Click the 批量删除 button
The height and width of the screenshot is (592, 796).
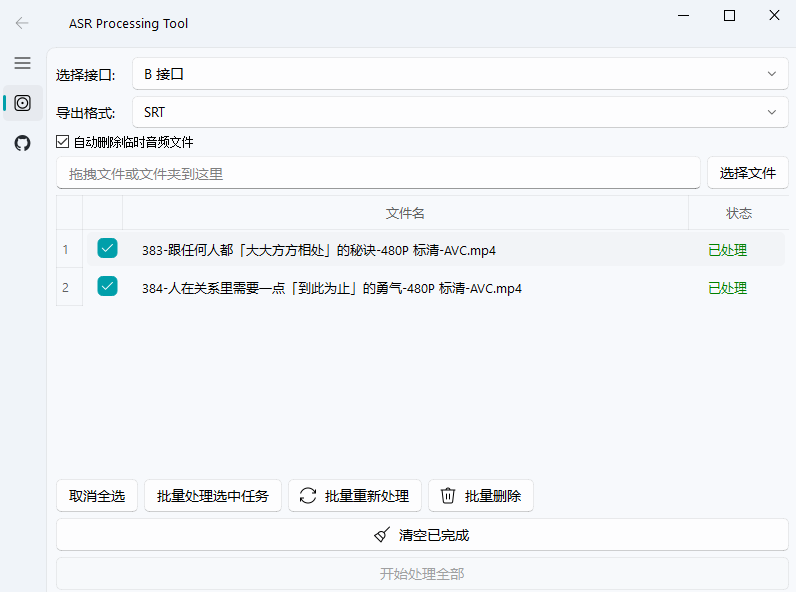pyautogui.click(x=481, y=496)
